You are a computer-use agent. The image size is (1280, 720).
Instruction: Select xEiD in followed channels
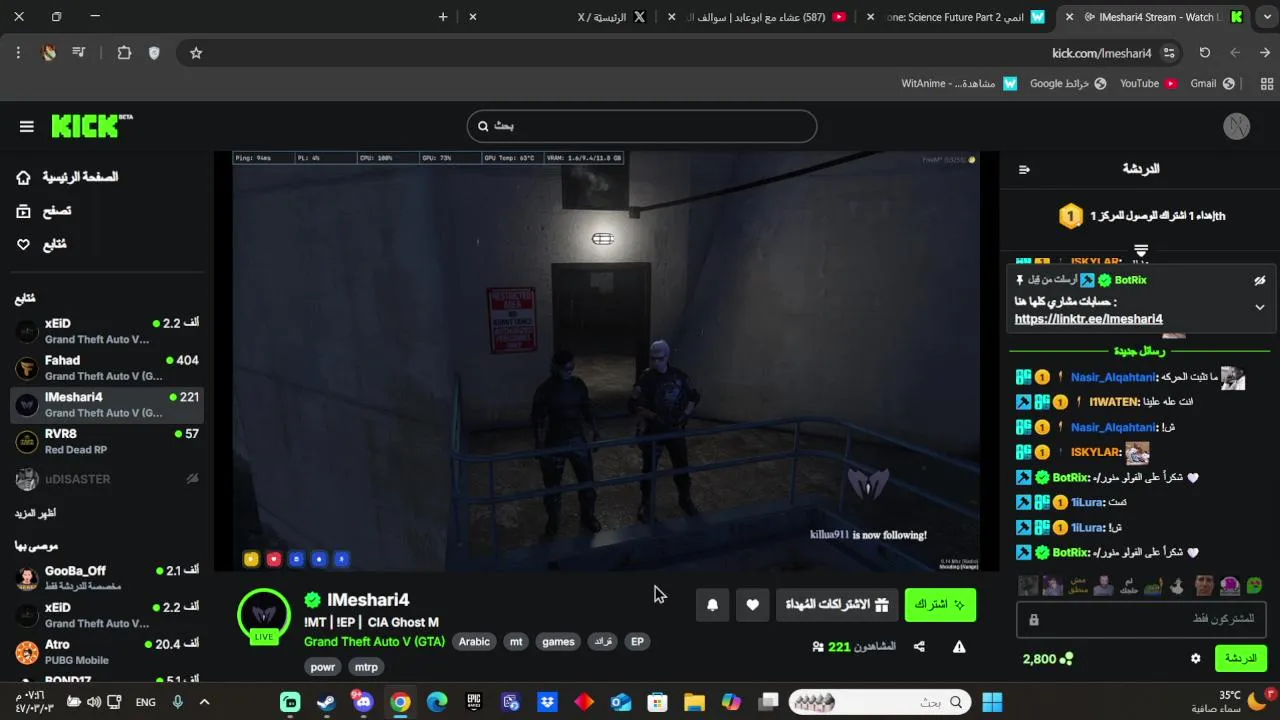[107, 331]
